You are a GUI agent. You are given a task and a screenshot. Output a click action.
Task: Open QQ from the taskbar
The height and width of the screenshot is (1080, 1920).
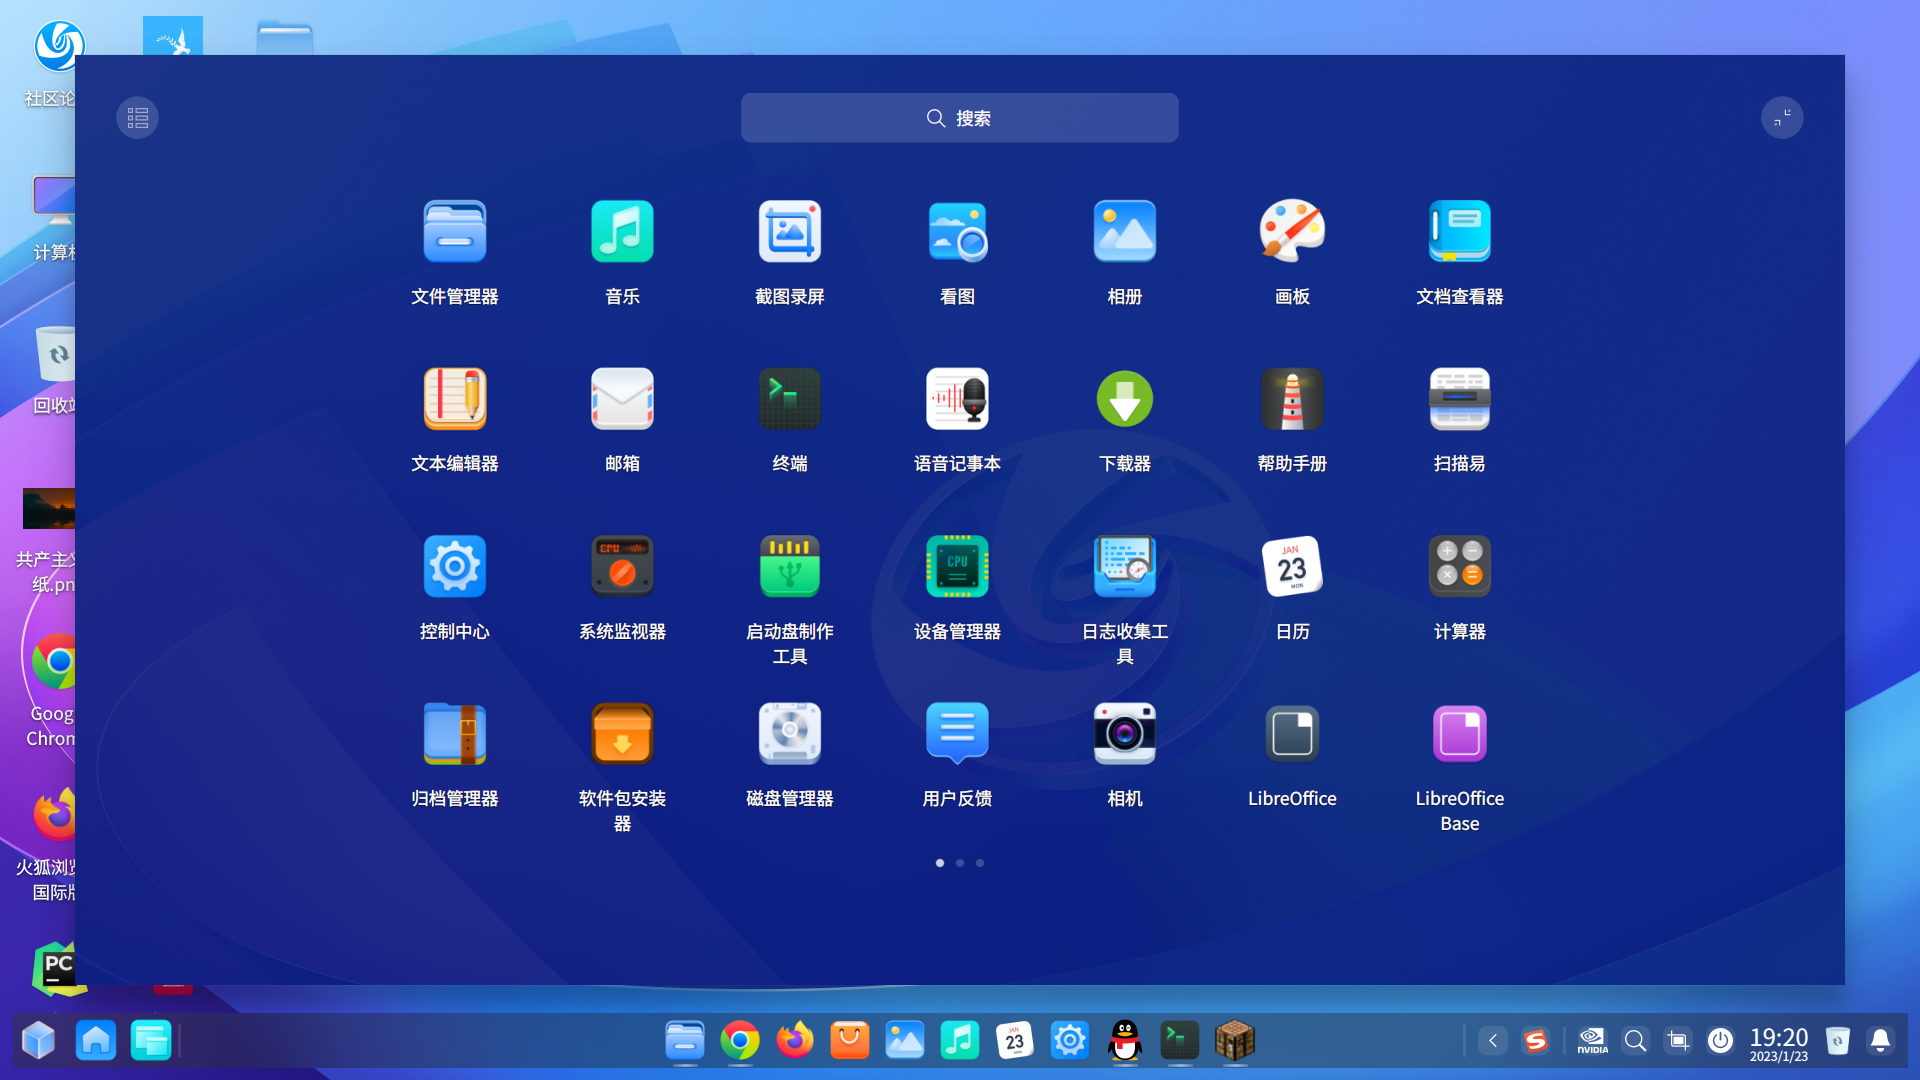coord(1124,1040)
